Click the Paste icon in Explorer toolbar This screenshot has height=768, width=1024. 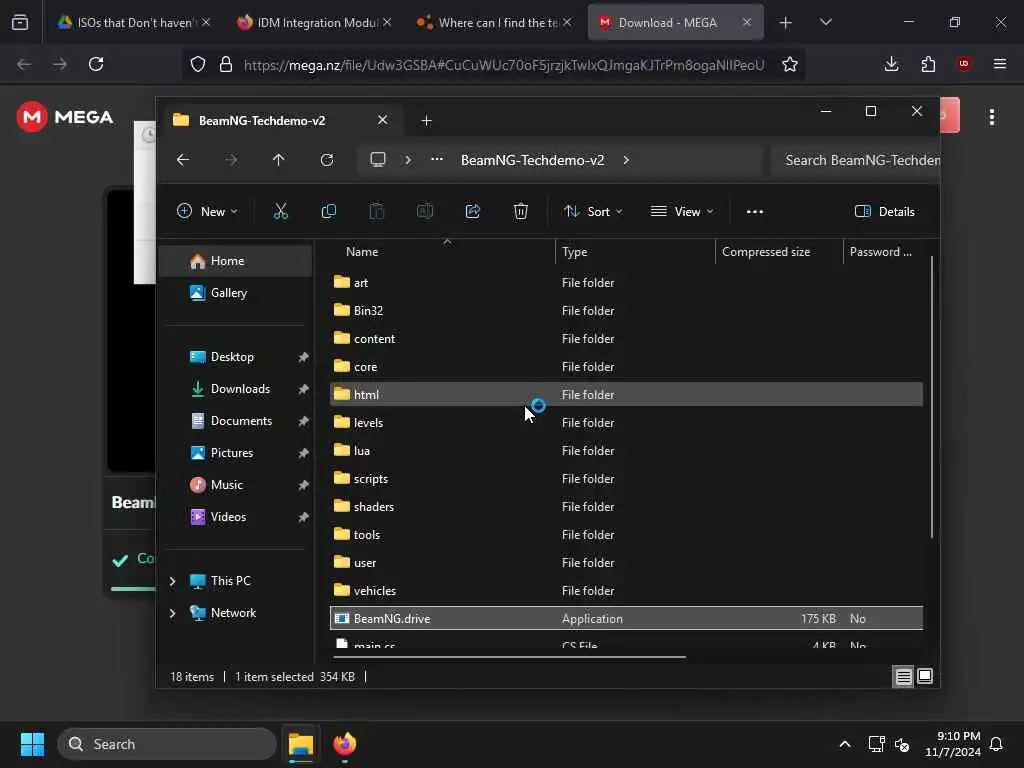377,211
